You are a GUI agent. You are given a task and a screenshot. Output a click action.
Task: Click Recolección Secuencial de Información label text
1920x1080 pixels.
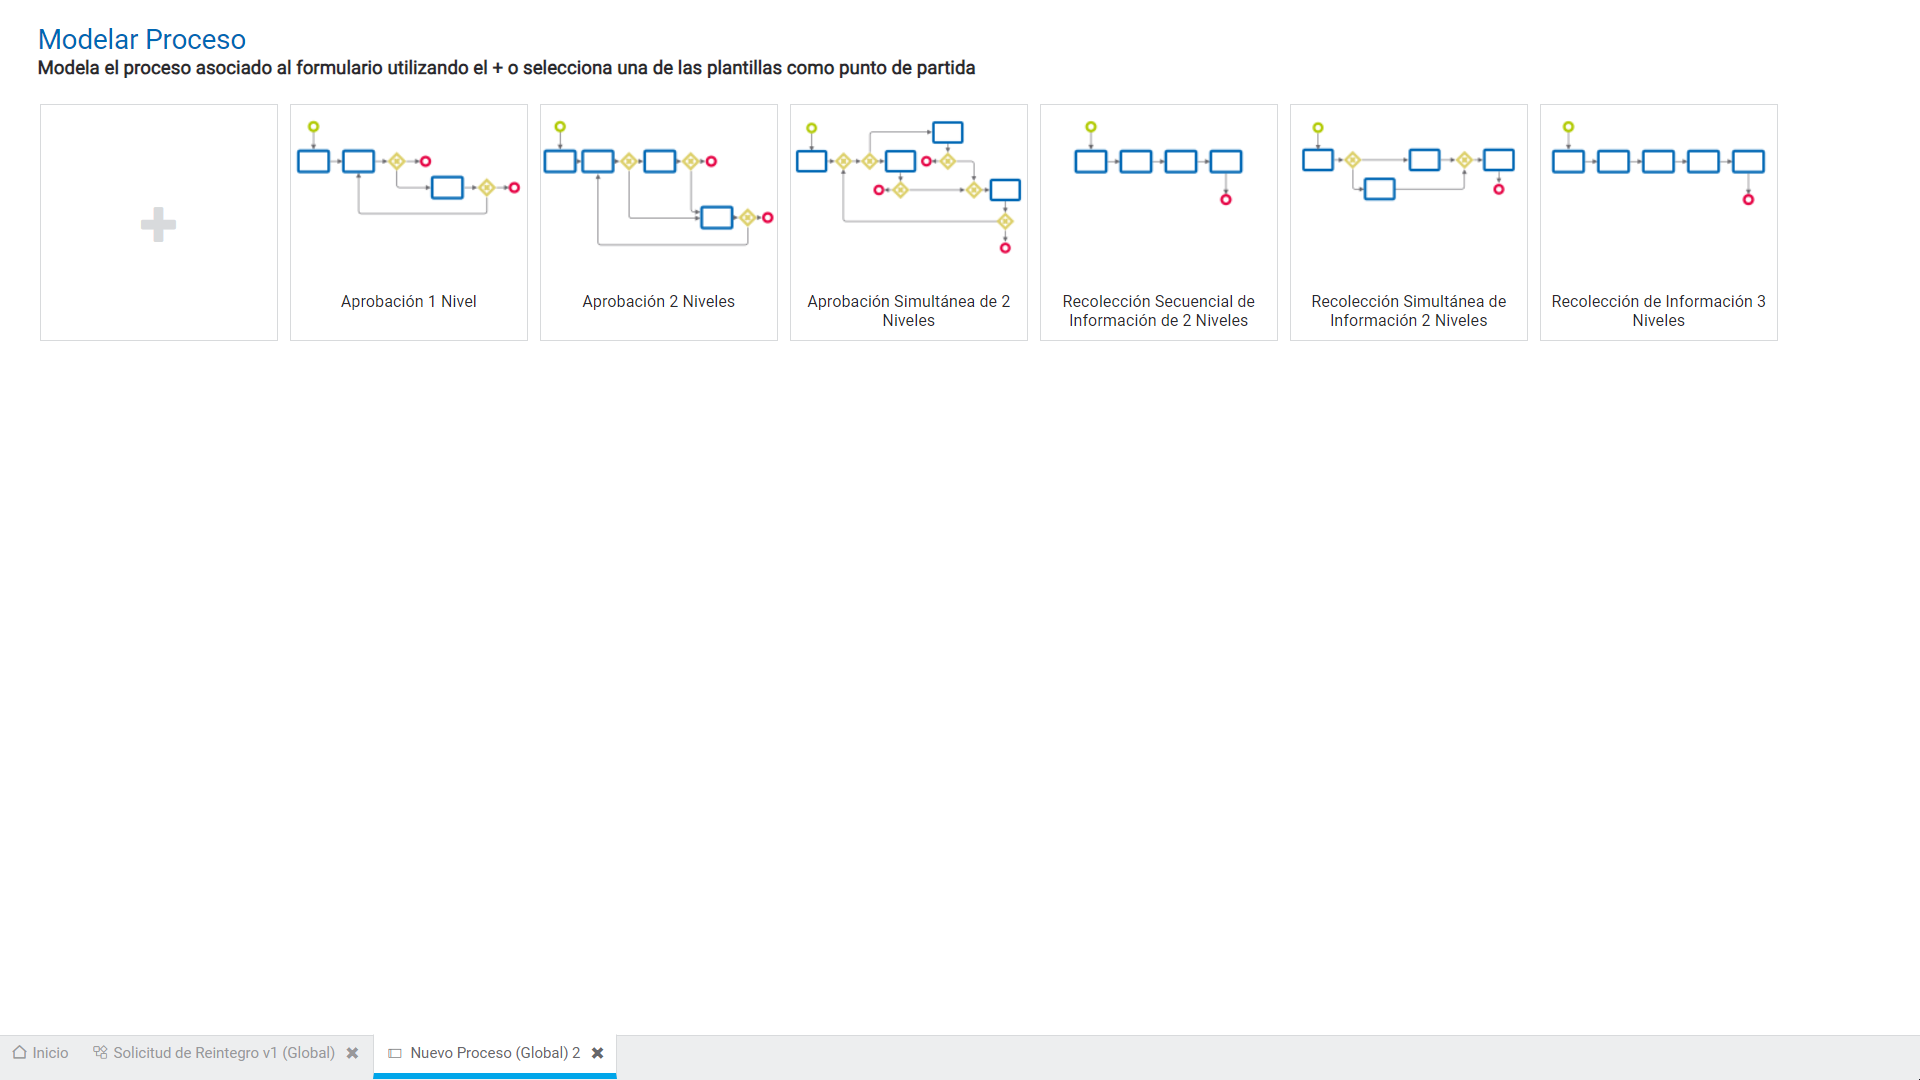[x=1158, y=311]
